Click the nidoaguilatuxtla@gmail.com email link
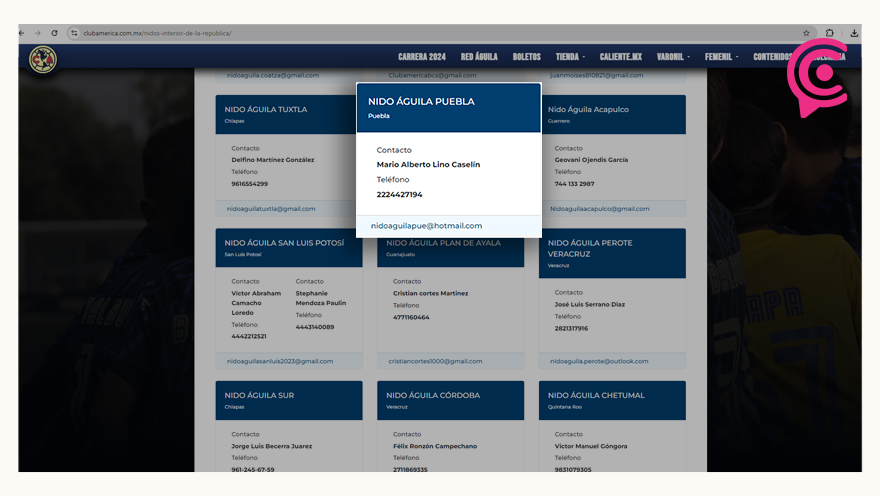The height and width of the screenshot is (496, 880). (x=271, y=209)
